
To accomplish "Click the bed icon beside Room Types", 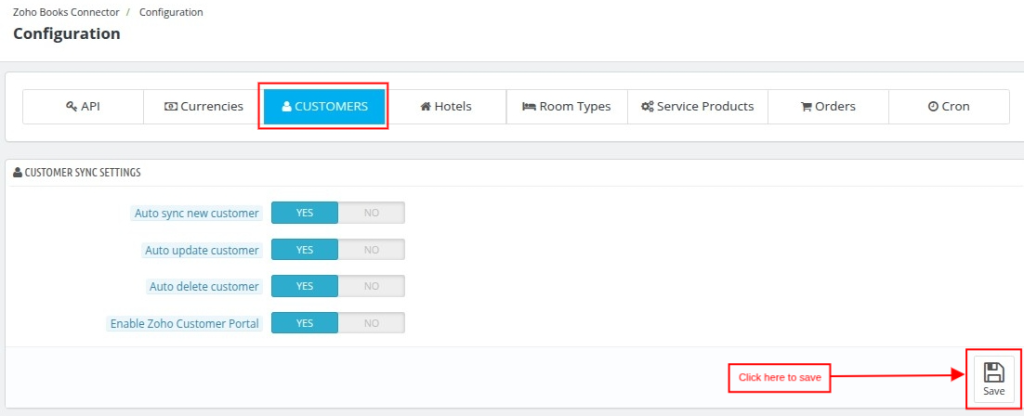I will (x=529, y=106).
